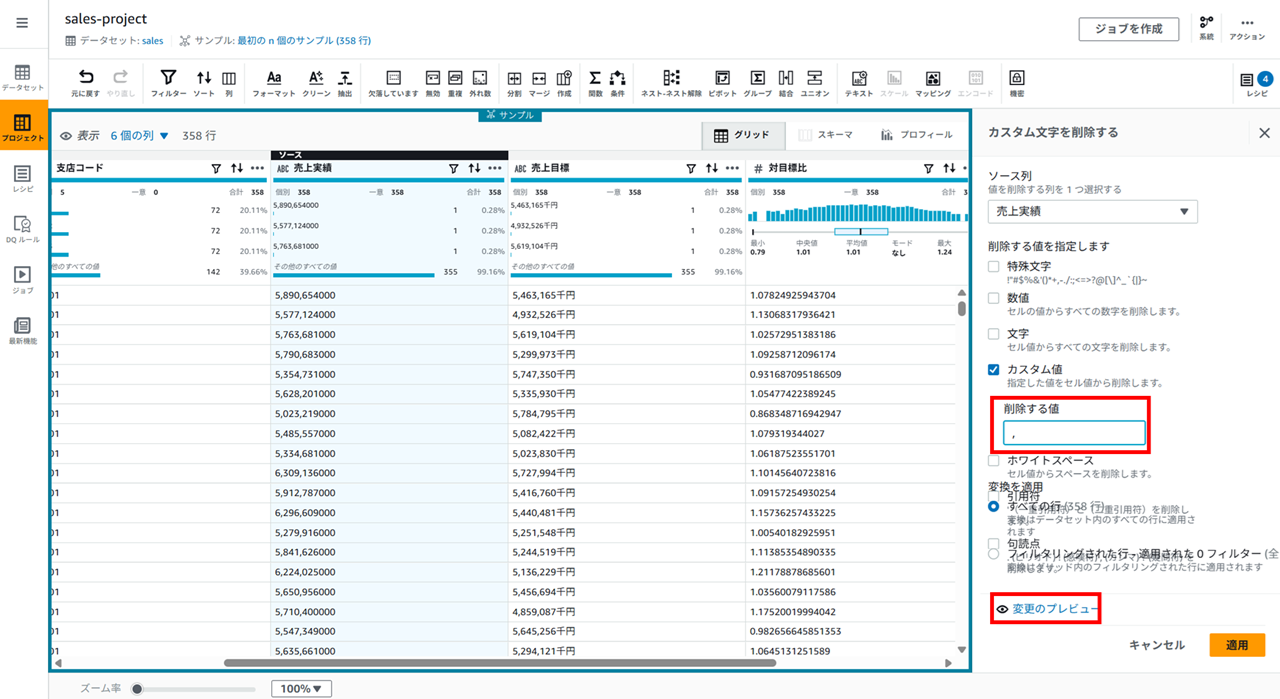Select the Filtered rows (フィルタリングされた行) radio button
This screenshot has height=699, width=1280.
[x=993, y=553]
